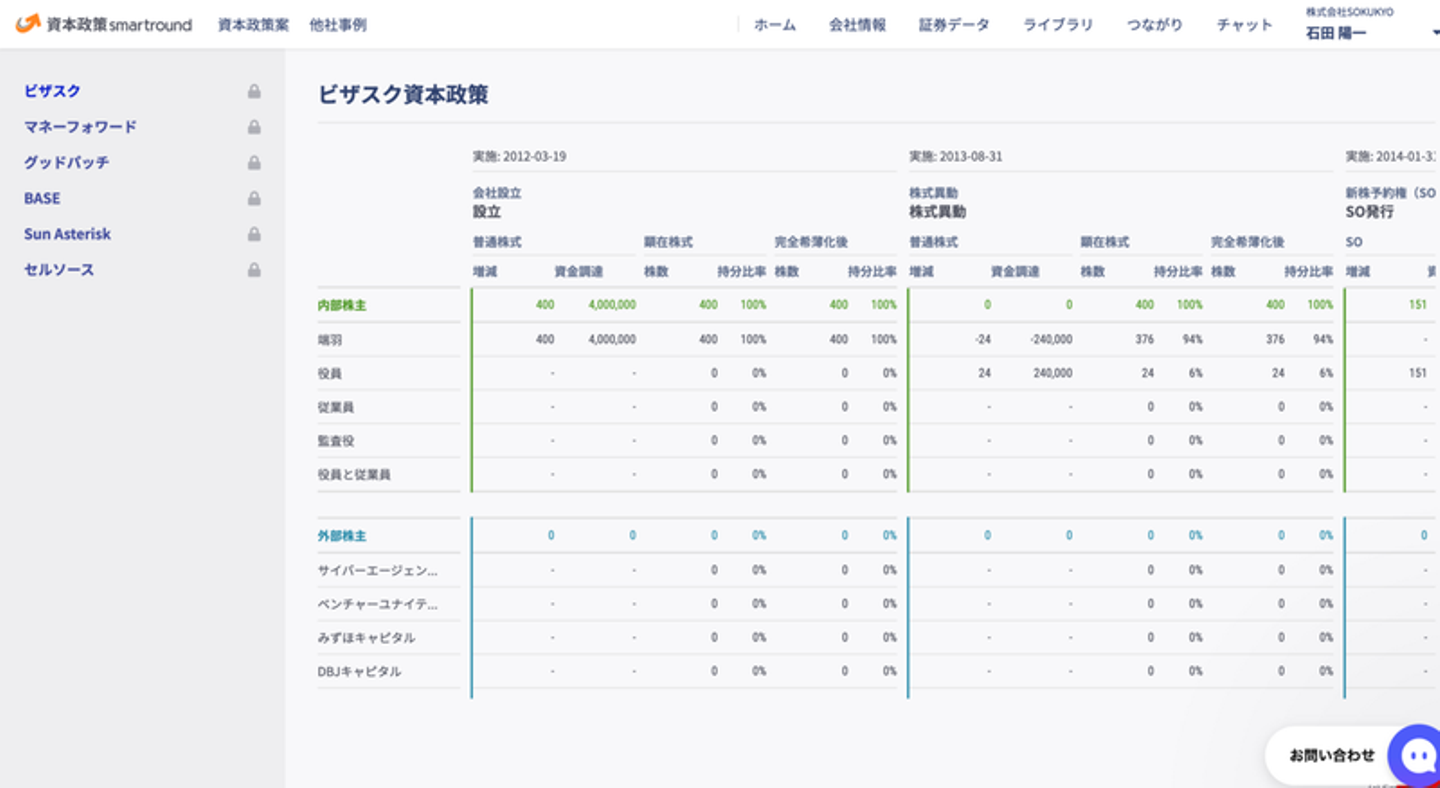This screenshot has width=1440, height=788.
Task: Click the lock icon beside グッドパッチ
Action: point(254,162)
